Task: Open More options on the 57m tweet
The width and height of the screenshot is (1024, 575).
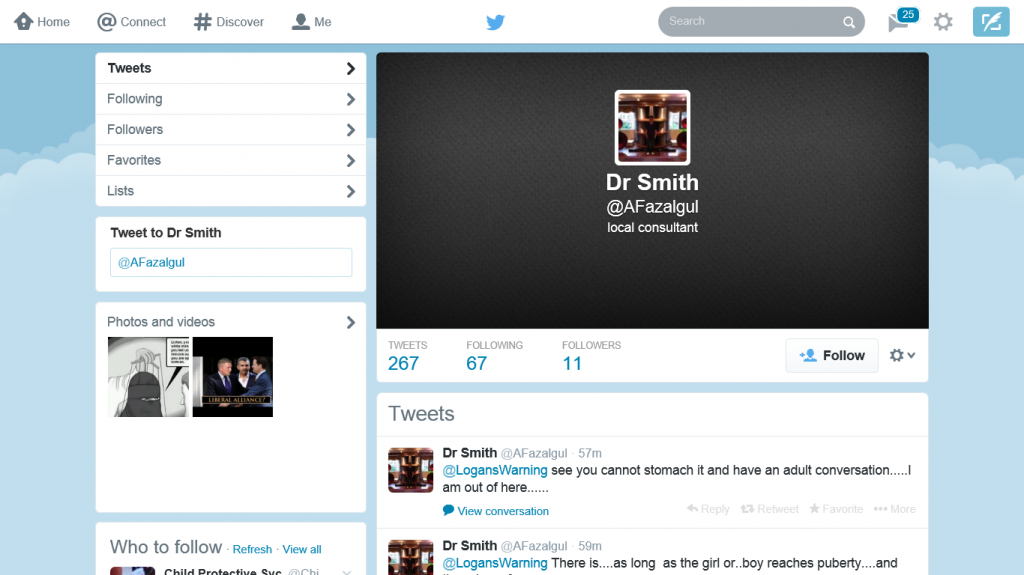Action: [x=895, y=509]
